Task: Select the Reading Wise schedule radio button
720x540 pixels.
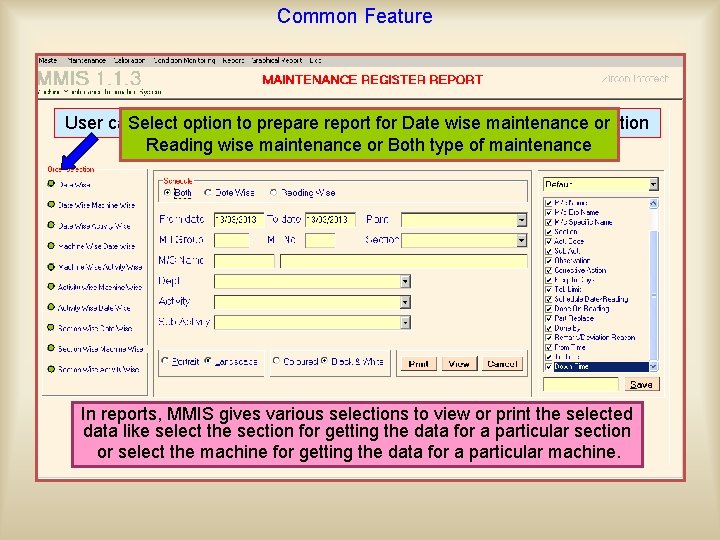Action: point(273,192)
